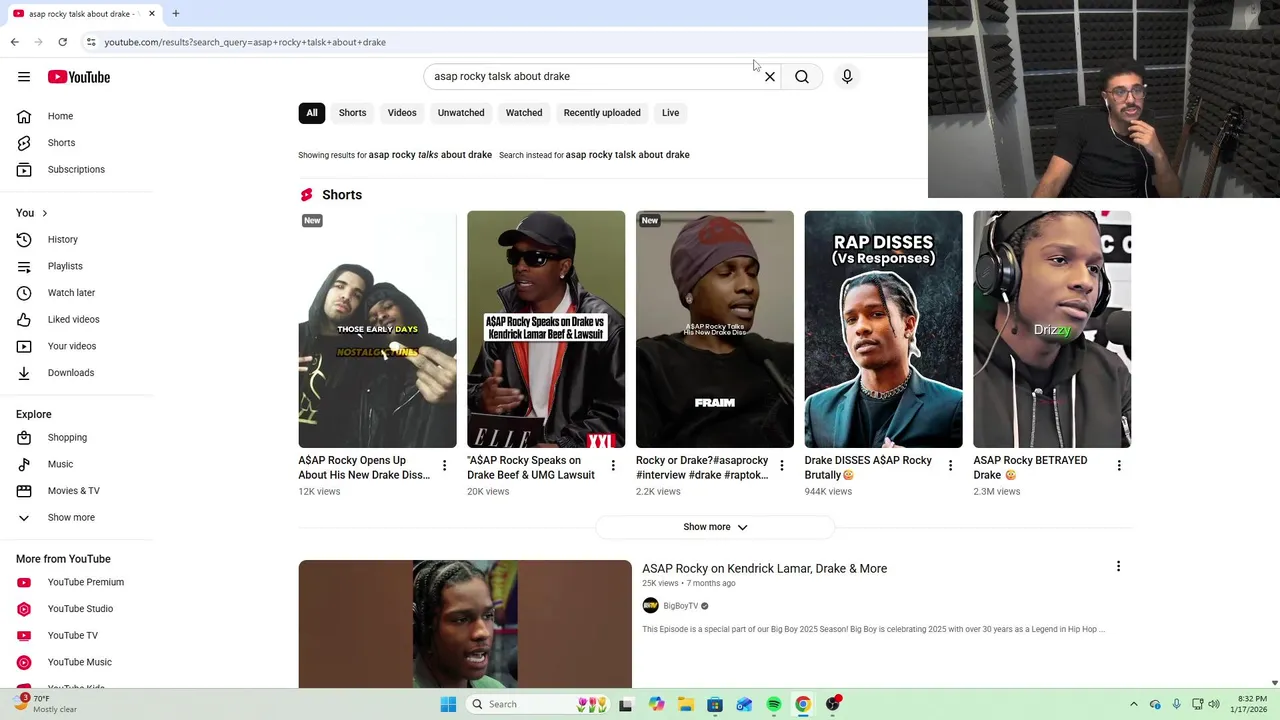Open Windows Start menu

[x=448, y=704]
